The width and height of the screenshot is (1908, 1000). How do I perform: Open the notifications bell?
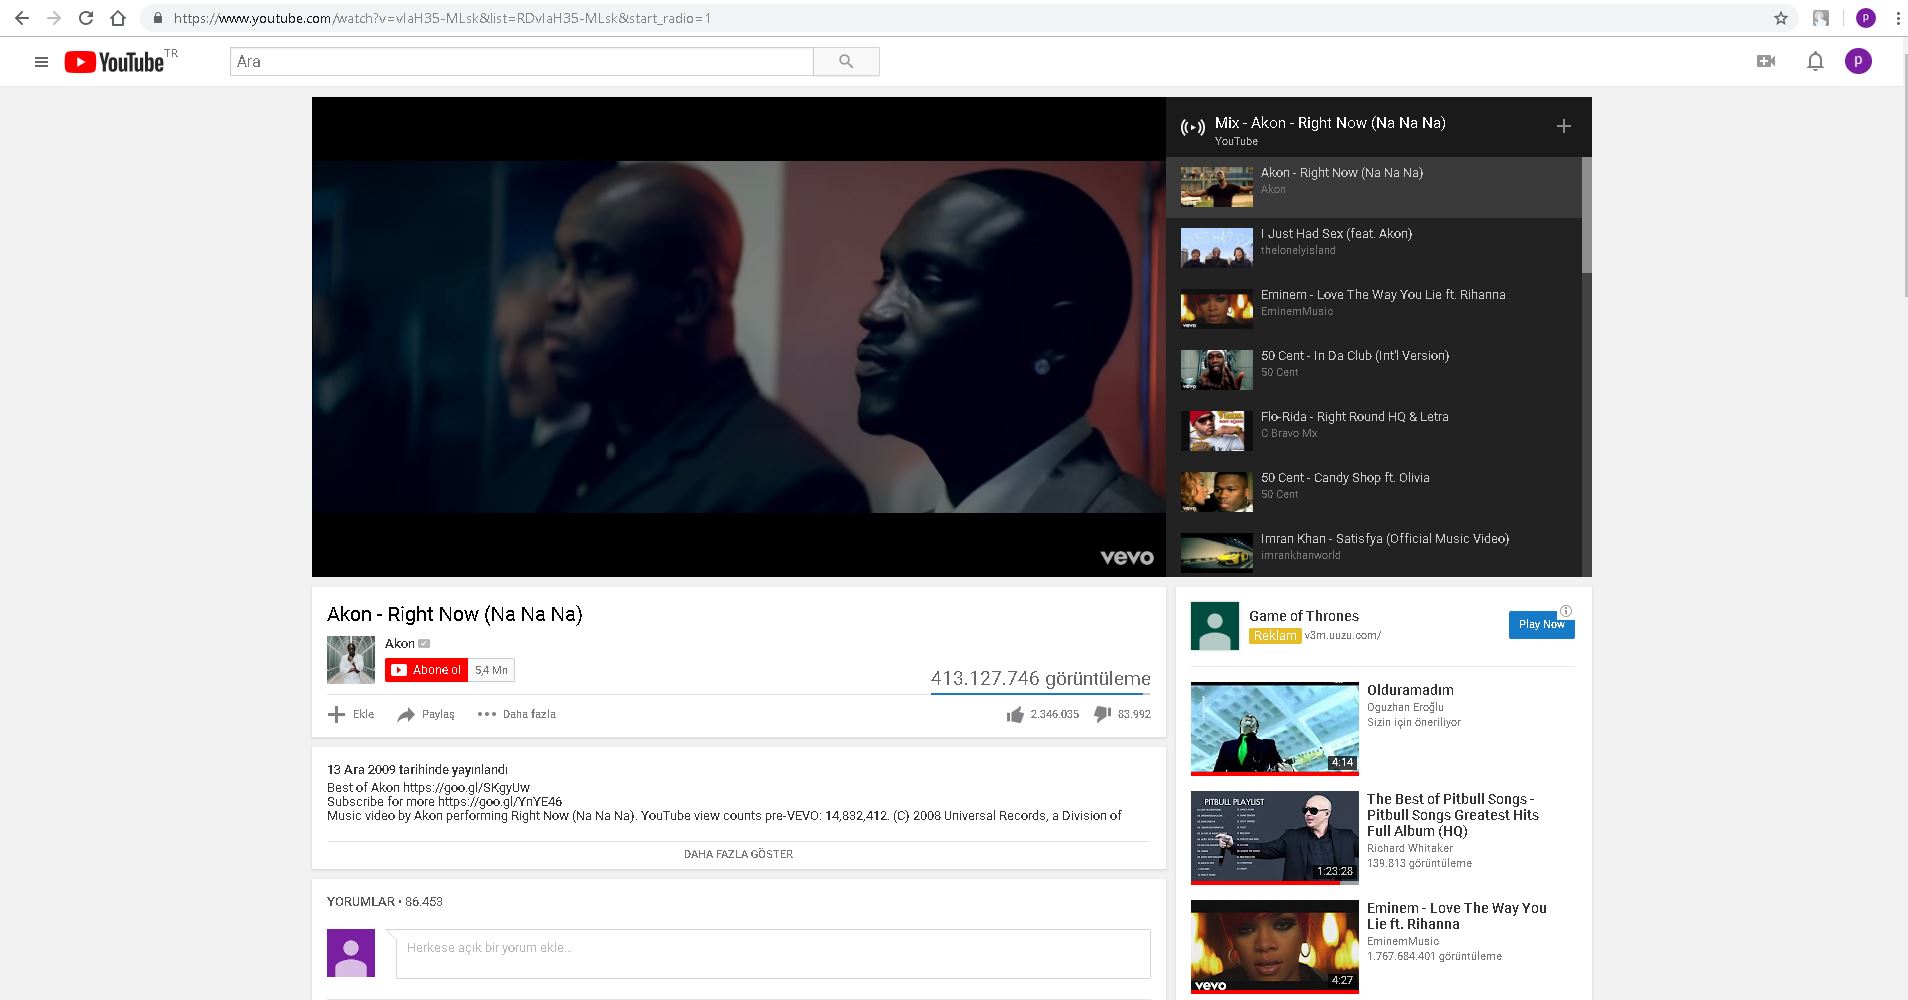[1815, 62]
